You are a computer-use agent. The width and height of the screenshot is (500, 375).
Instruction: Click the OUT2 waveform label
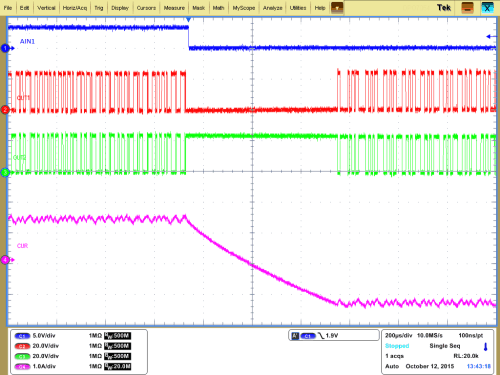coord(19,157)
